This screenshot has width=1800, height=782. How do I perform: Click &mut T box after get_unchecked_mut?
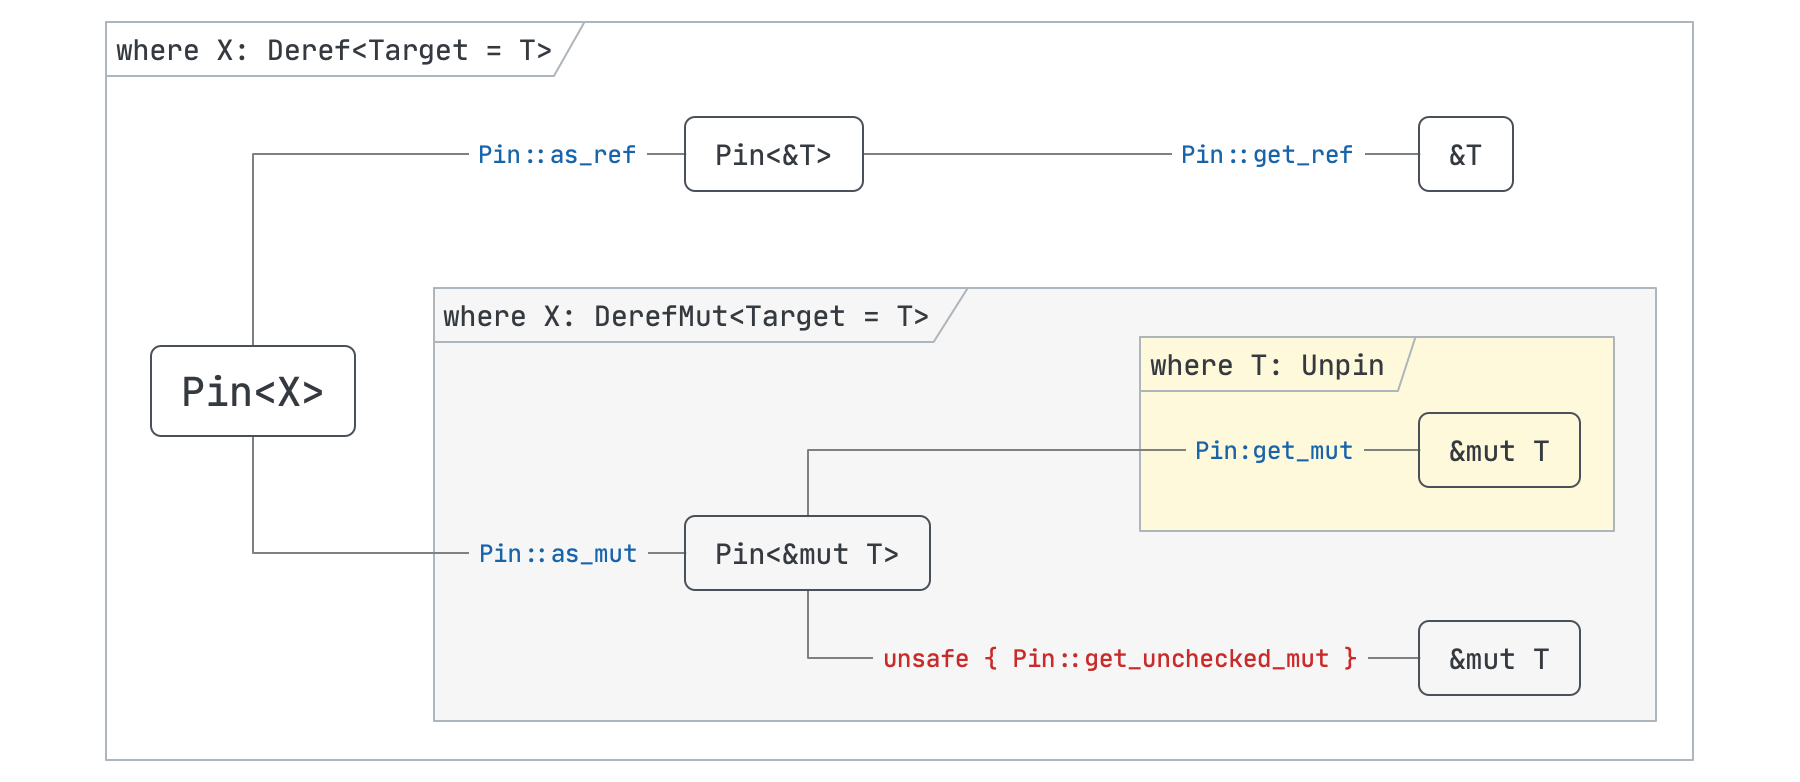pyautogui.click(x=1499, y=659)
